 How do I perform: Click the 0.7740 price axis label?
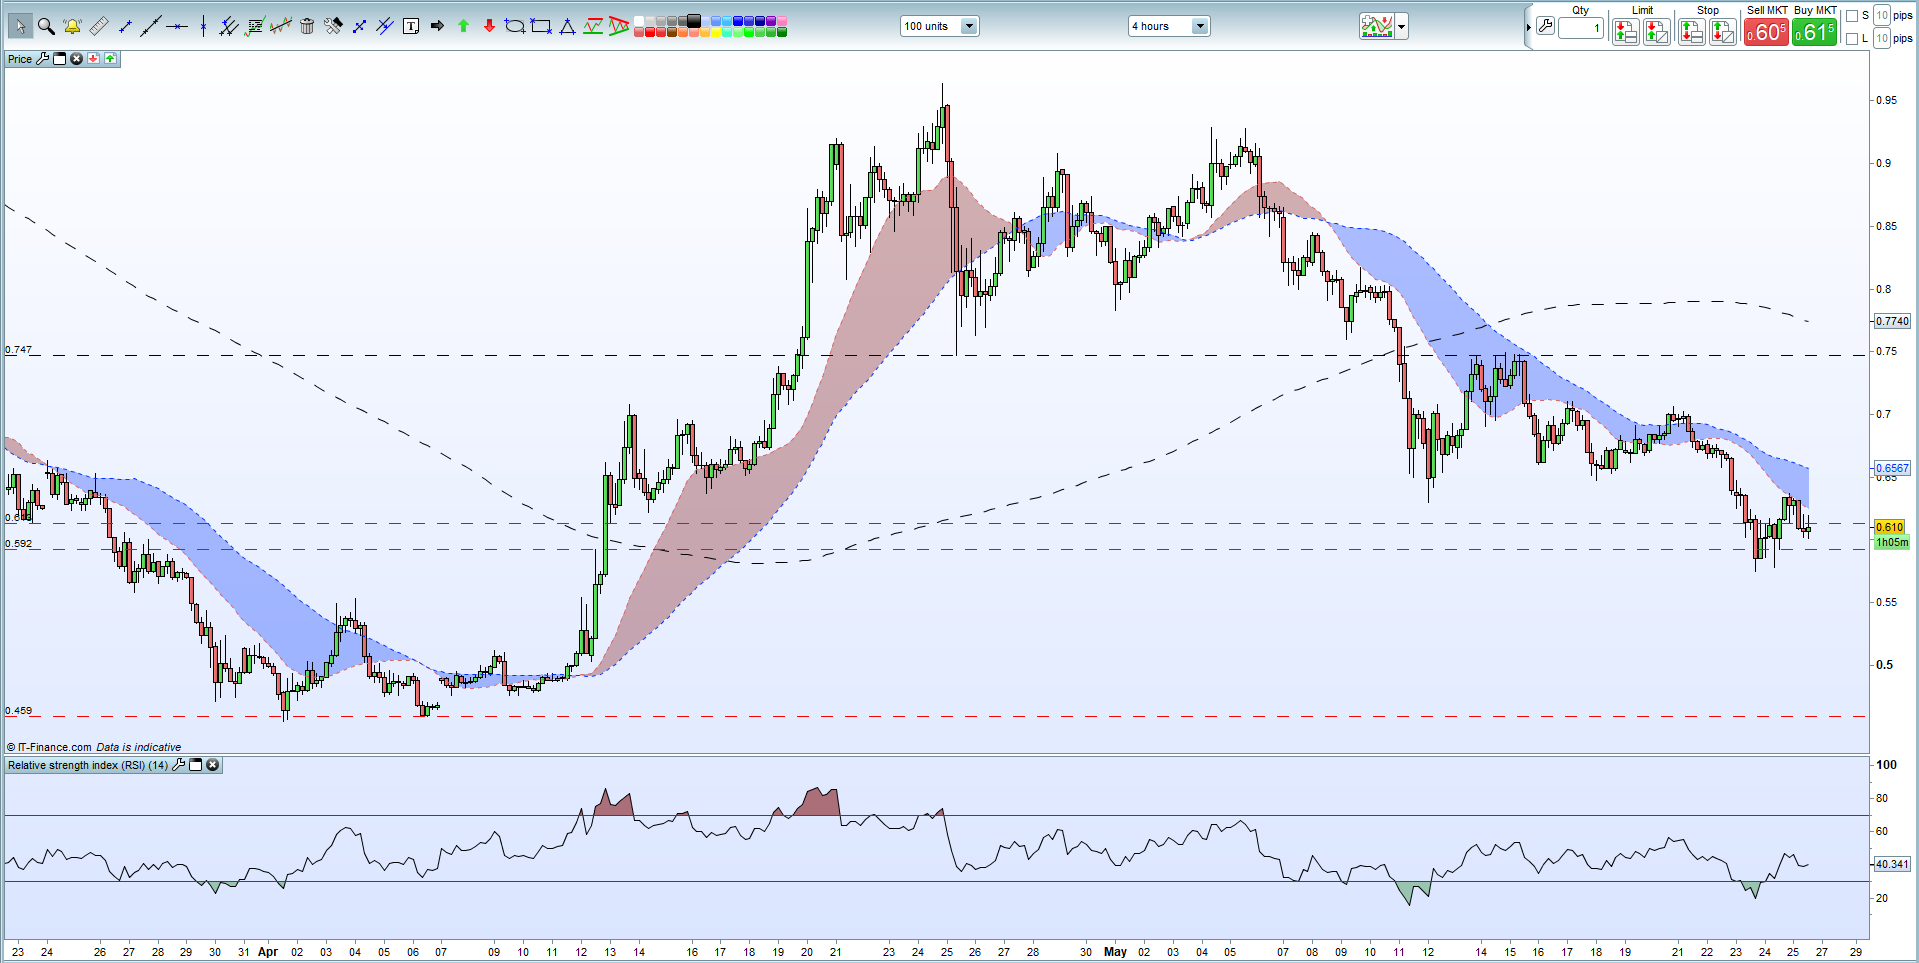(1892, 321)
